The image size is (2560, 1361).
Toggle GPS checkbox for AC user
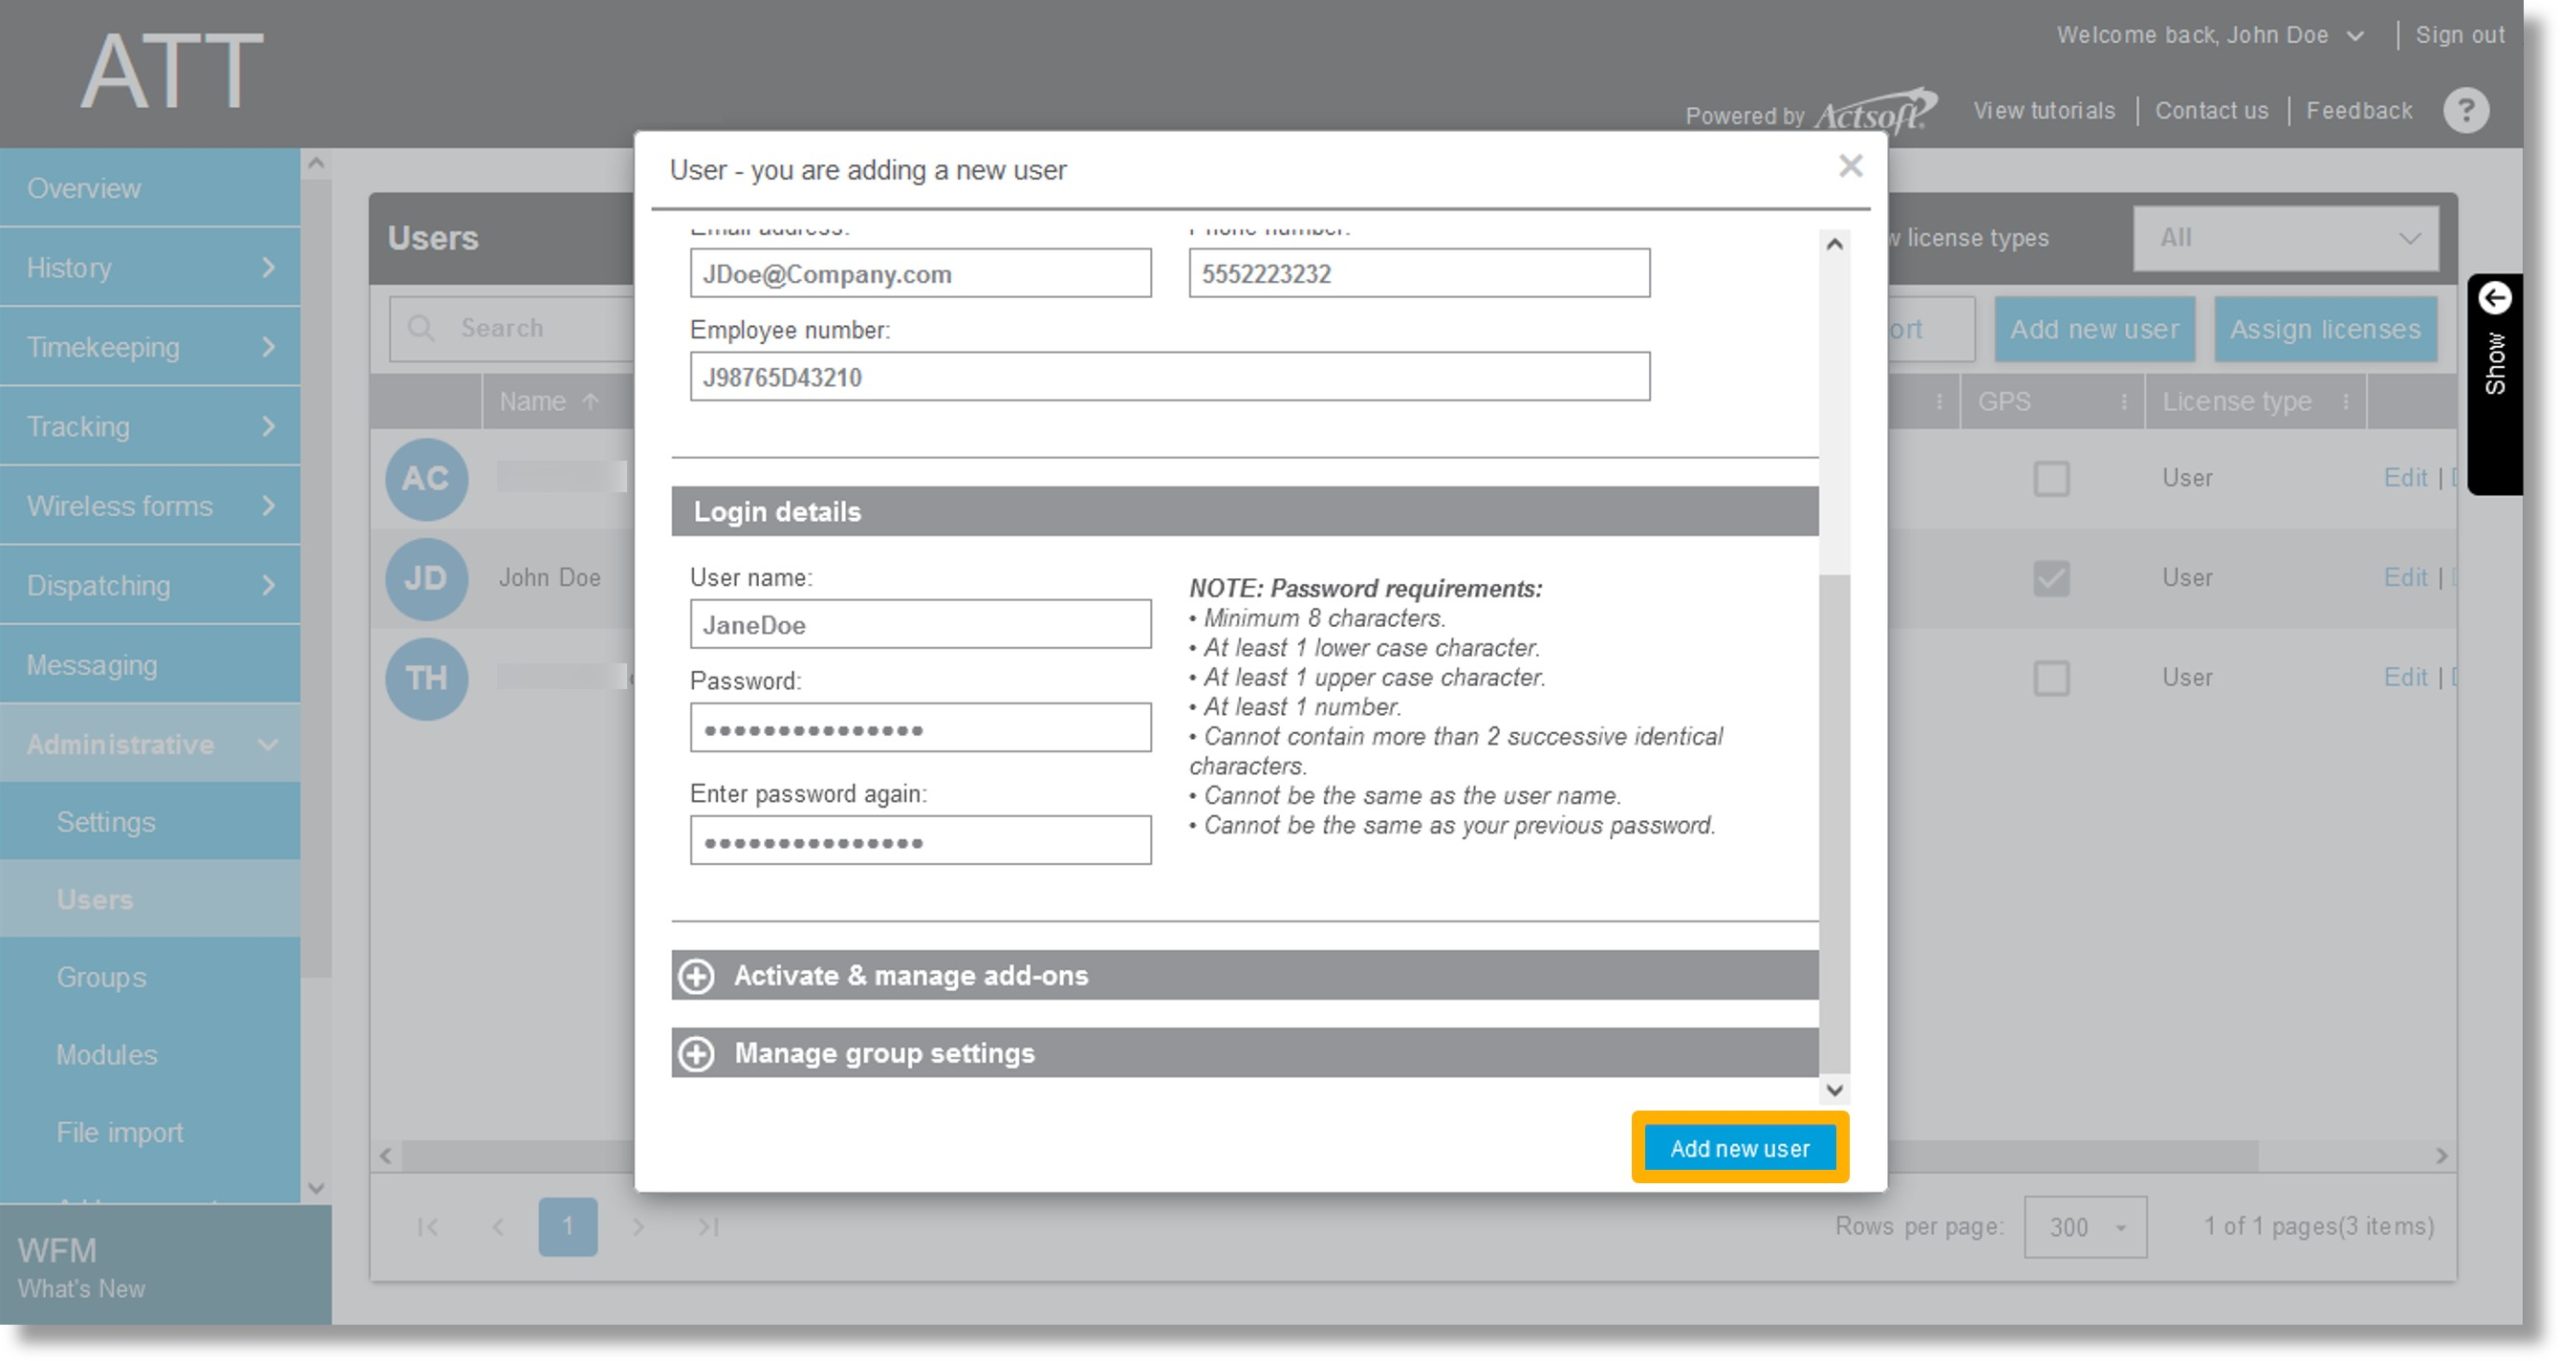click(x=2051, y=479)
